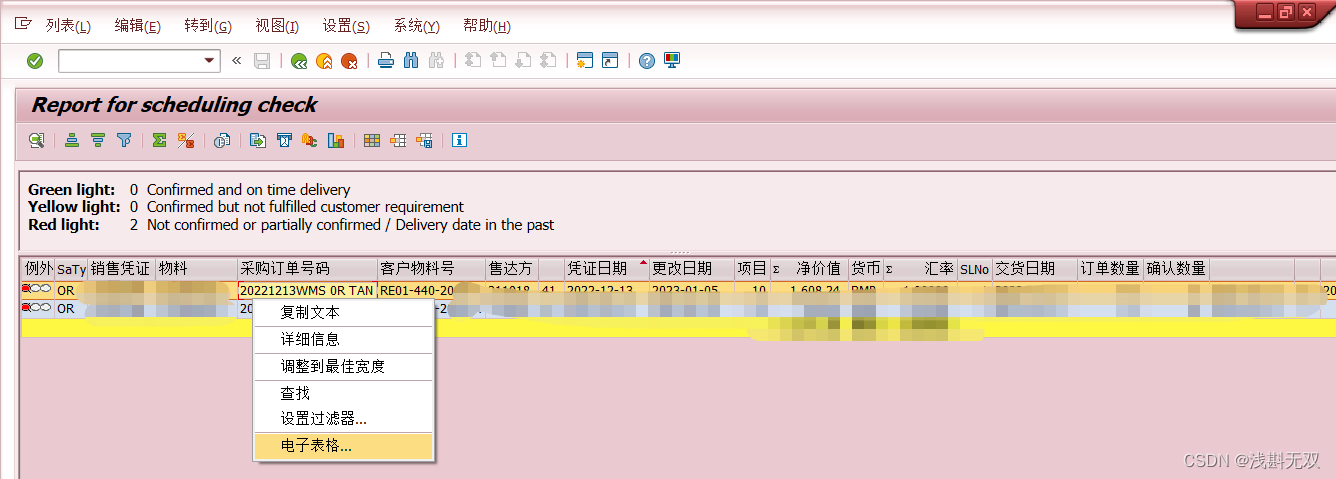Image resolution: width=1336 pixels, height=479 pixels.
Task: Click the green Enter checkmark icon
Action: pyautogui.click(x=35, y=61)
